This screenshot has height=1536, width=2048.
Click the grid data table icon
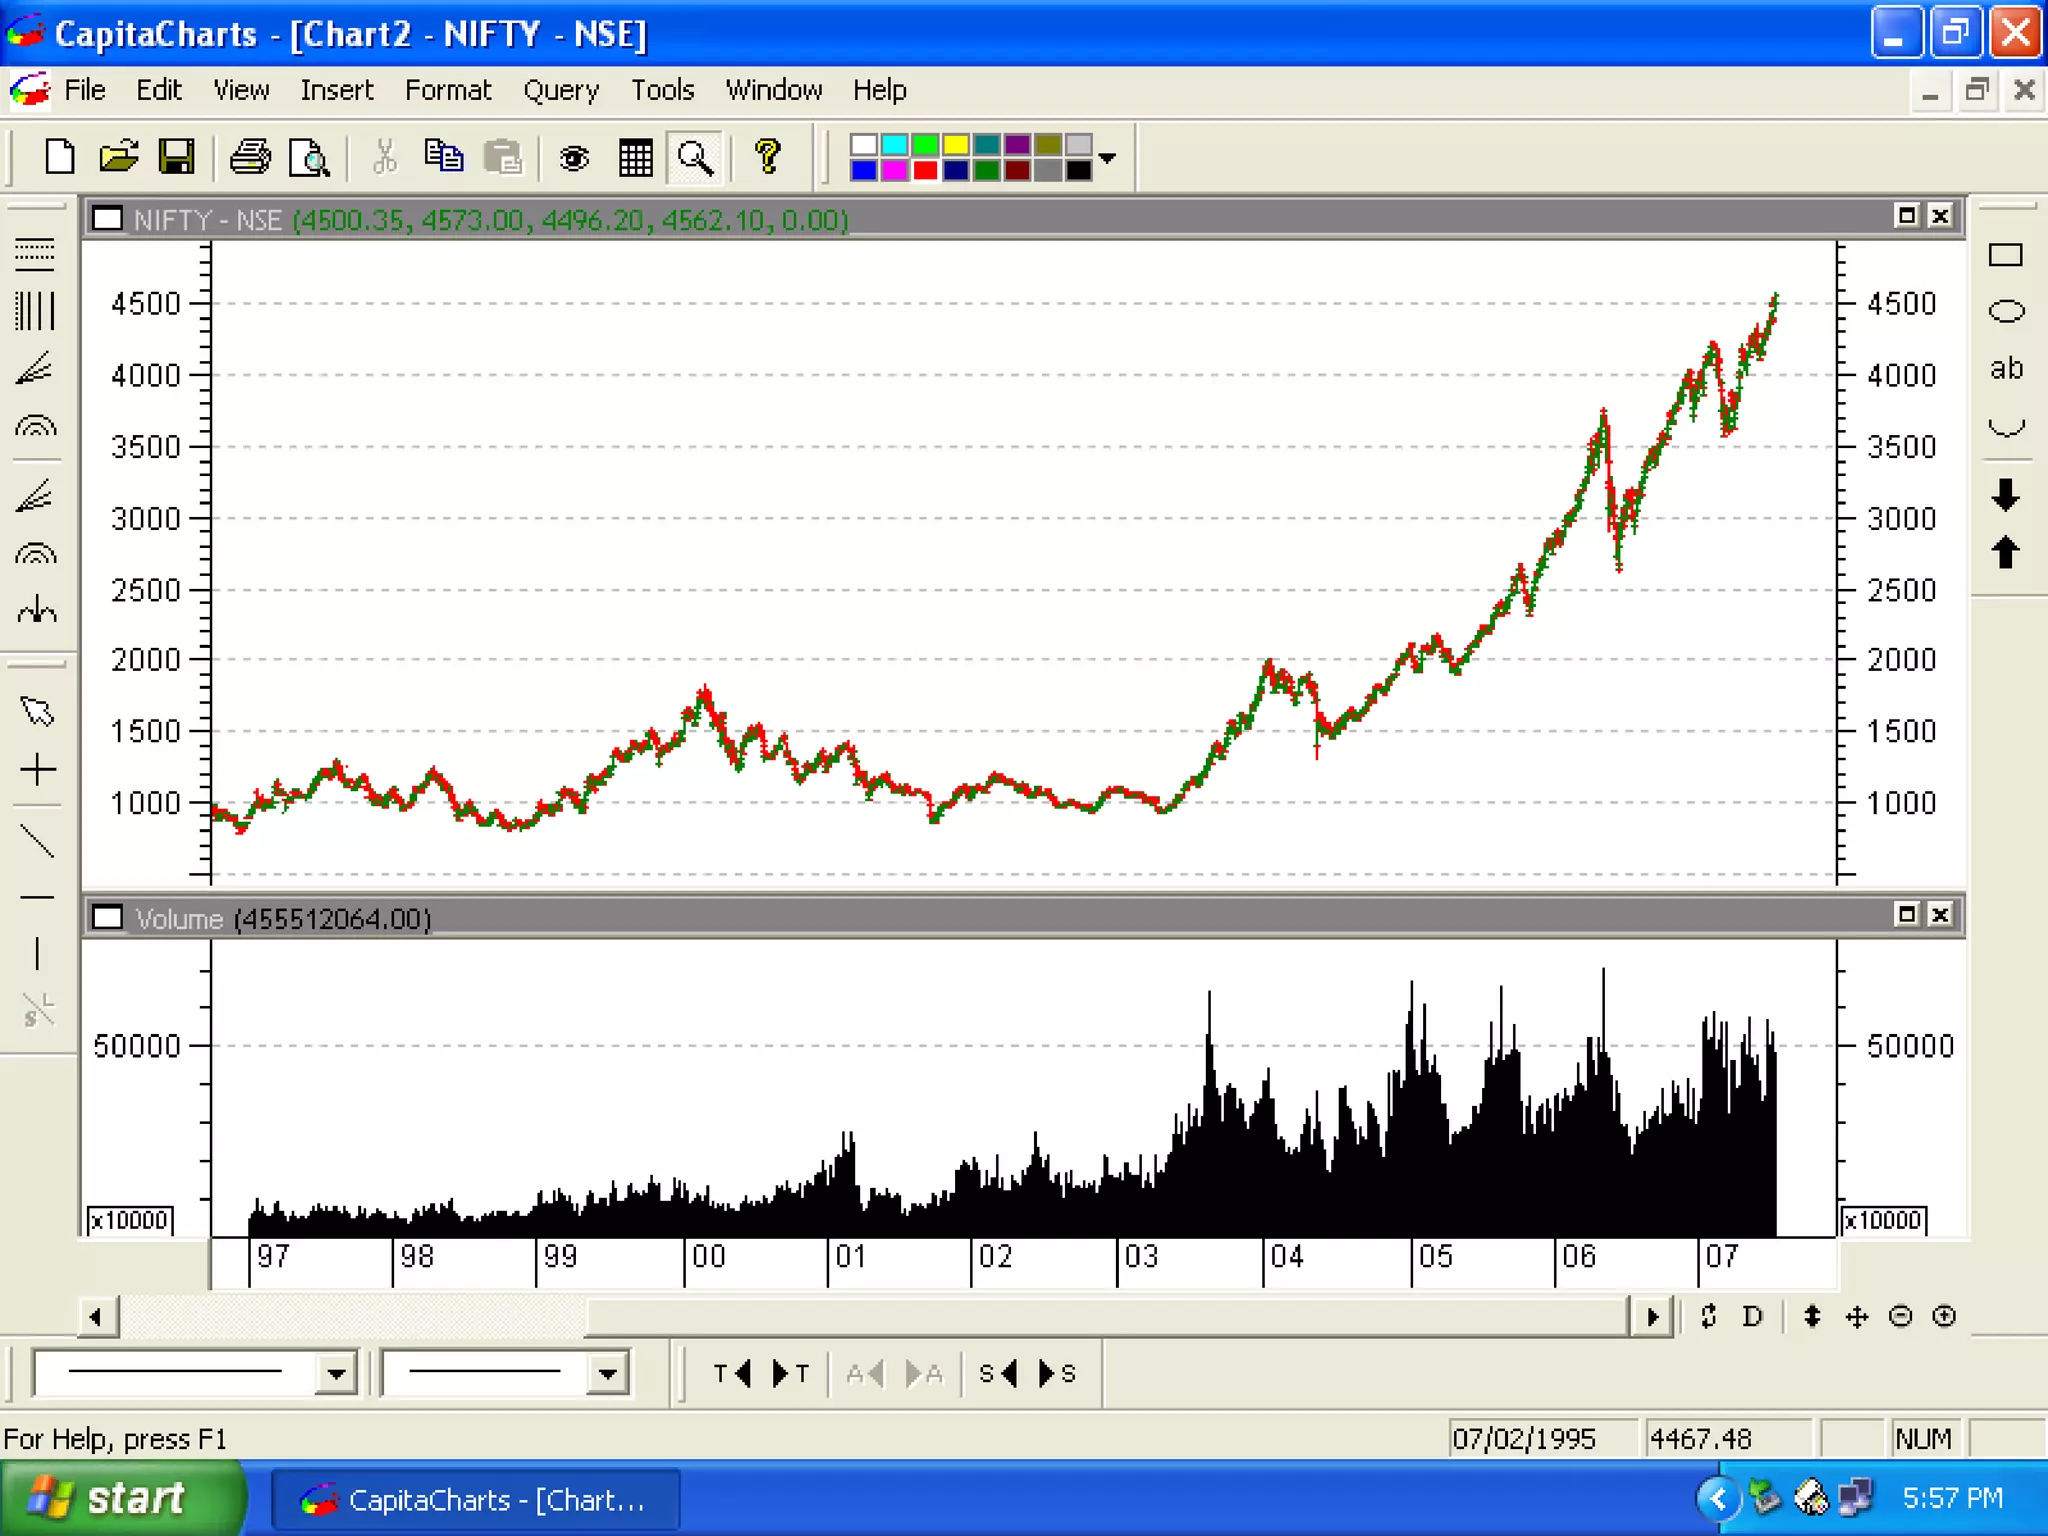click(x=635, y=158)
